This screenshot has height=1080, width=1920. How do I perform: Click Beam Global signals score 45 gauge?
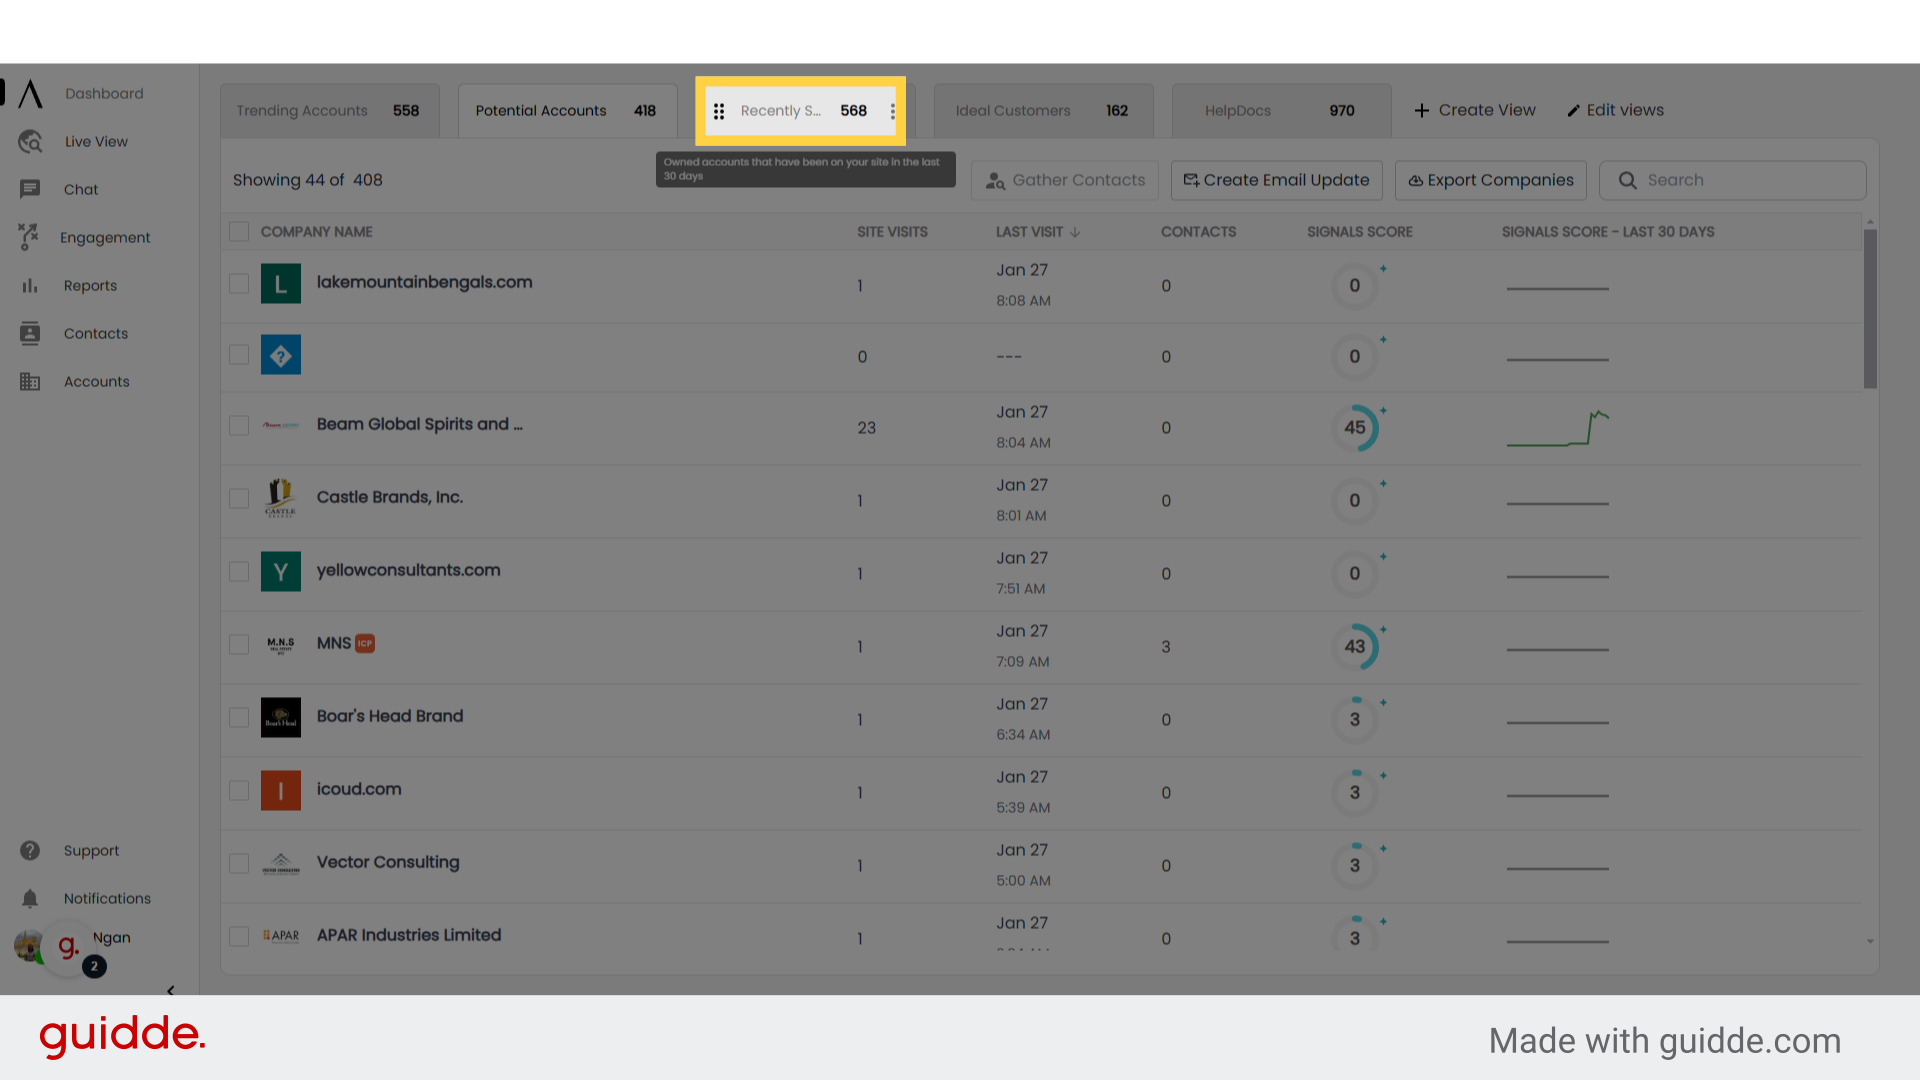[x=1355, y=428]
